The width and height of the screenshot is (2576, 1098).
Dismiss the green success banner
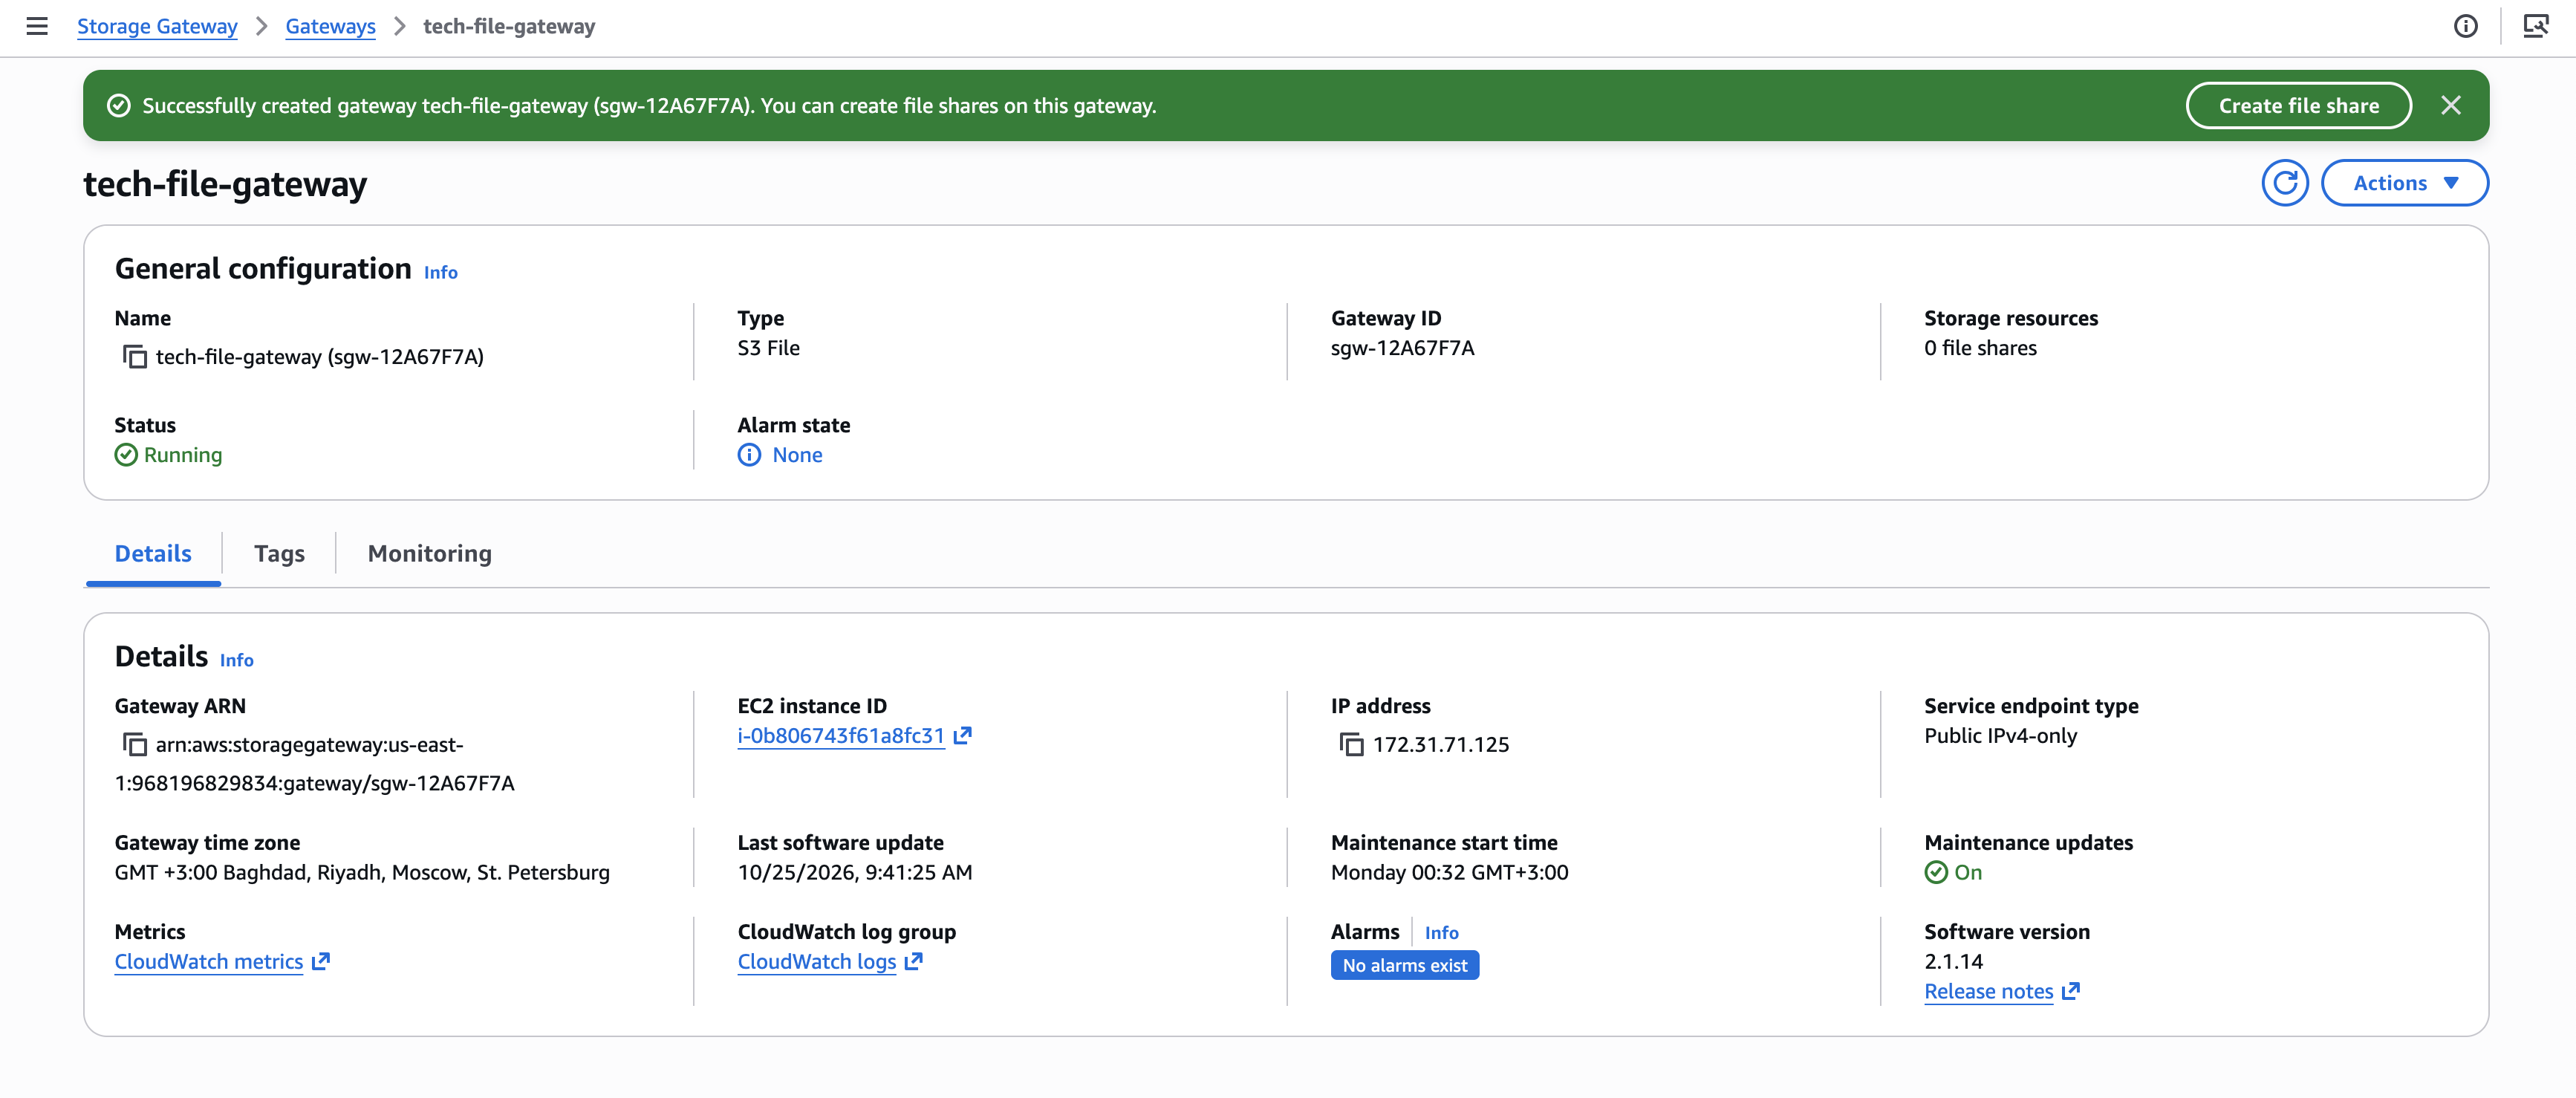tap(2450, 105)
